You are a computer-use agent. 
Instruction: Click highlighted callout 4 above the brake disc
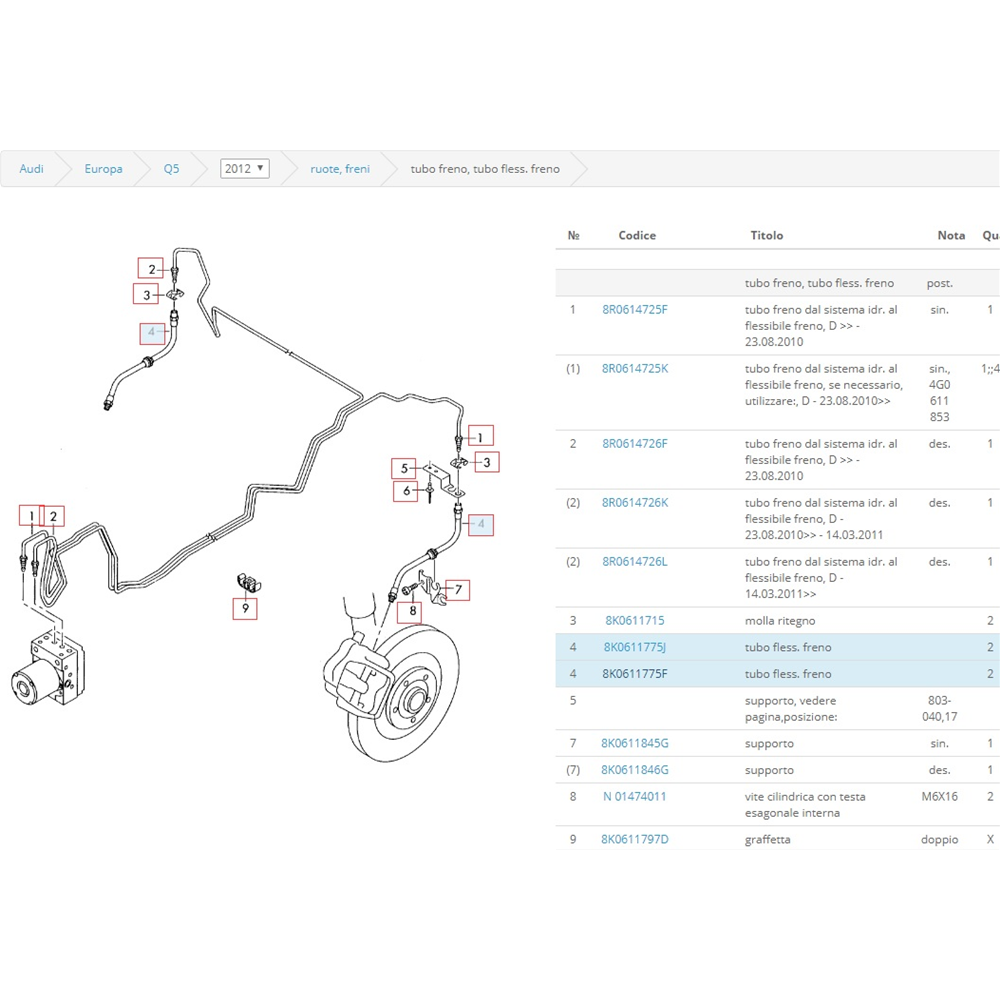[x=481, y=524]
